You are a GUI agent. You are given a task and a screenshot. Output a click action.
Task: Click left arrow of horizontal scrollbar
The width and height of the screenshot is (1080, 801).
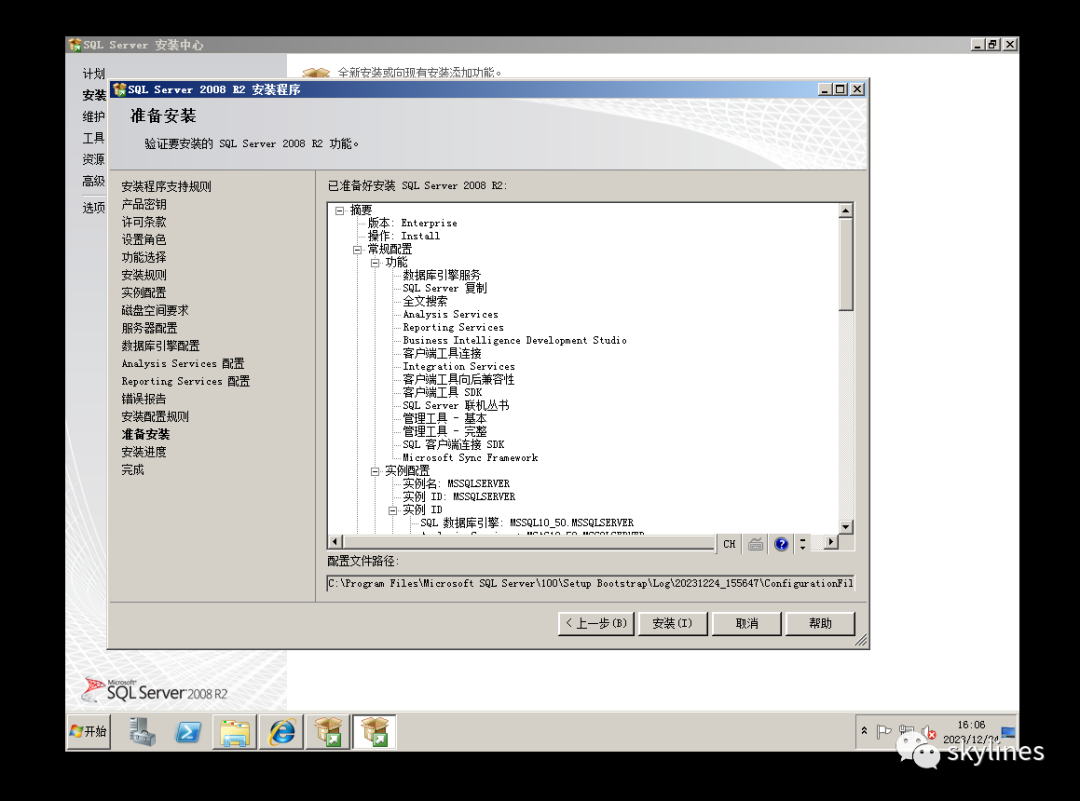click(x=335, y=542)
